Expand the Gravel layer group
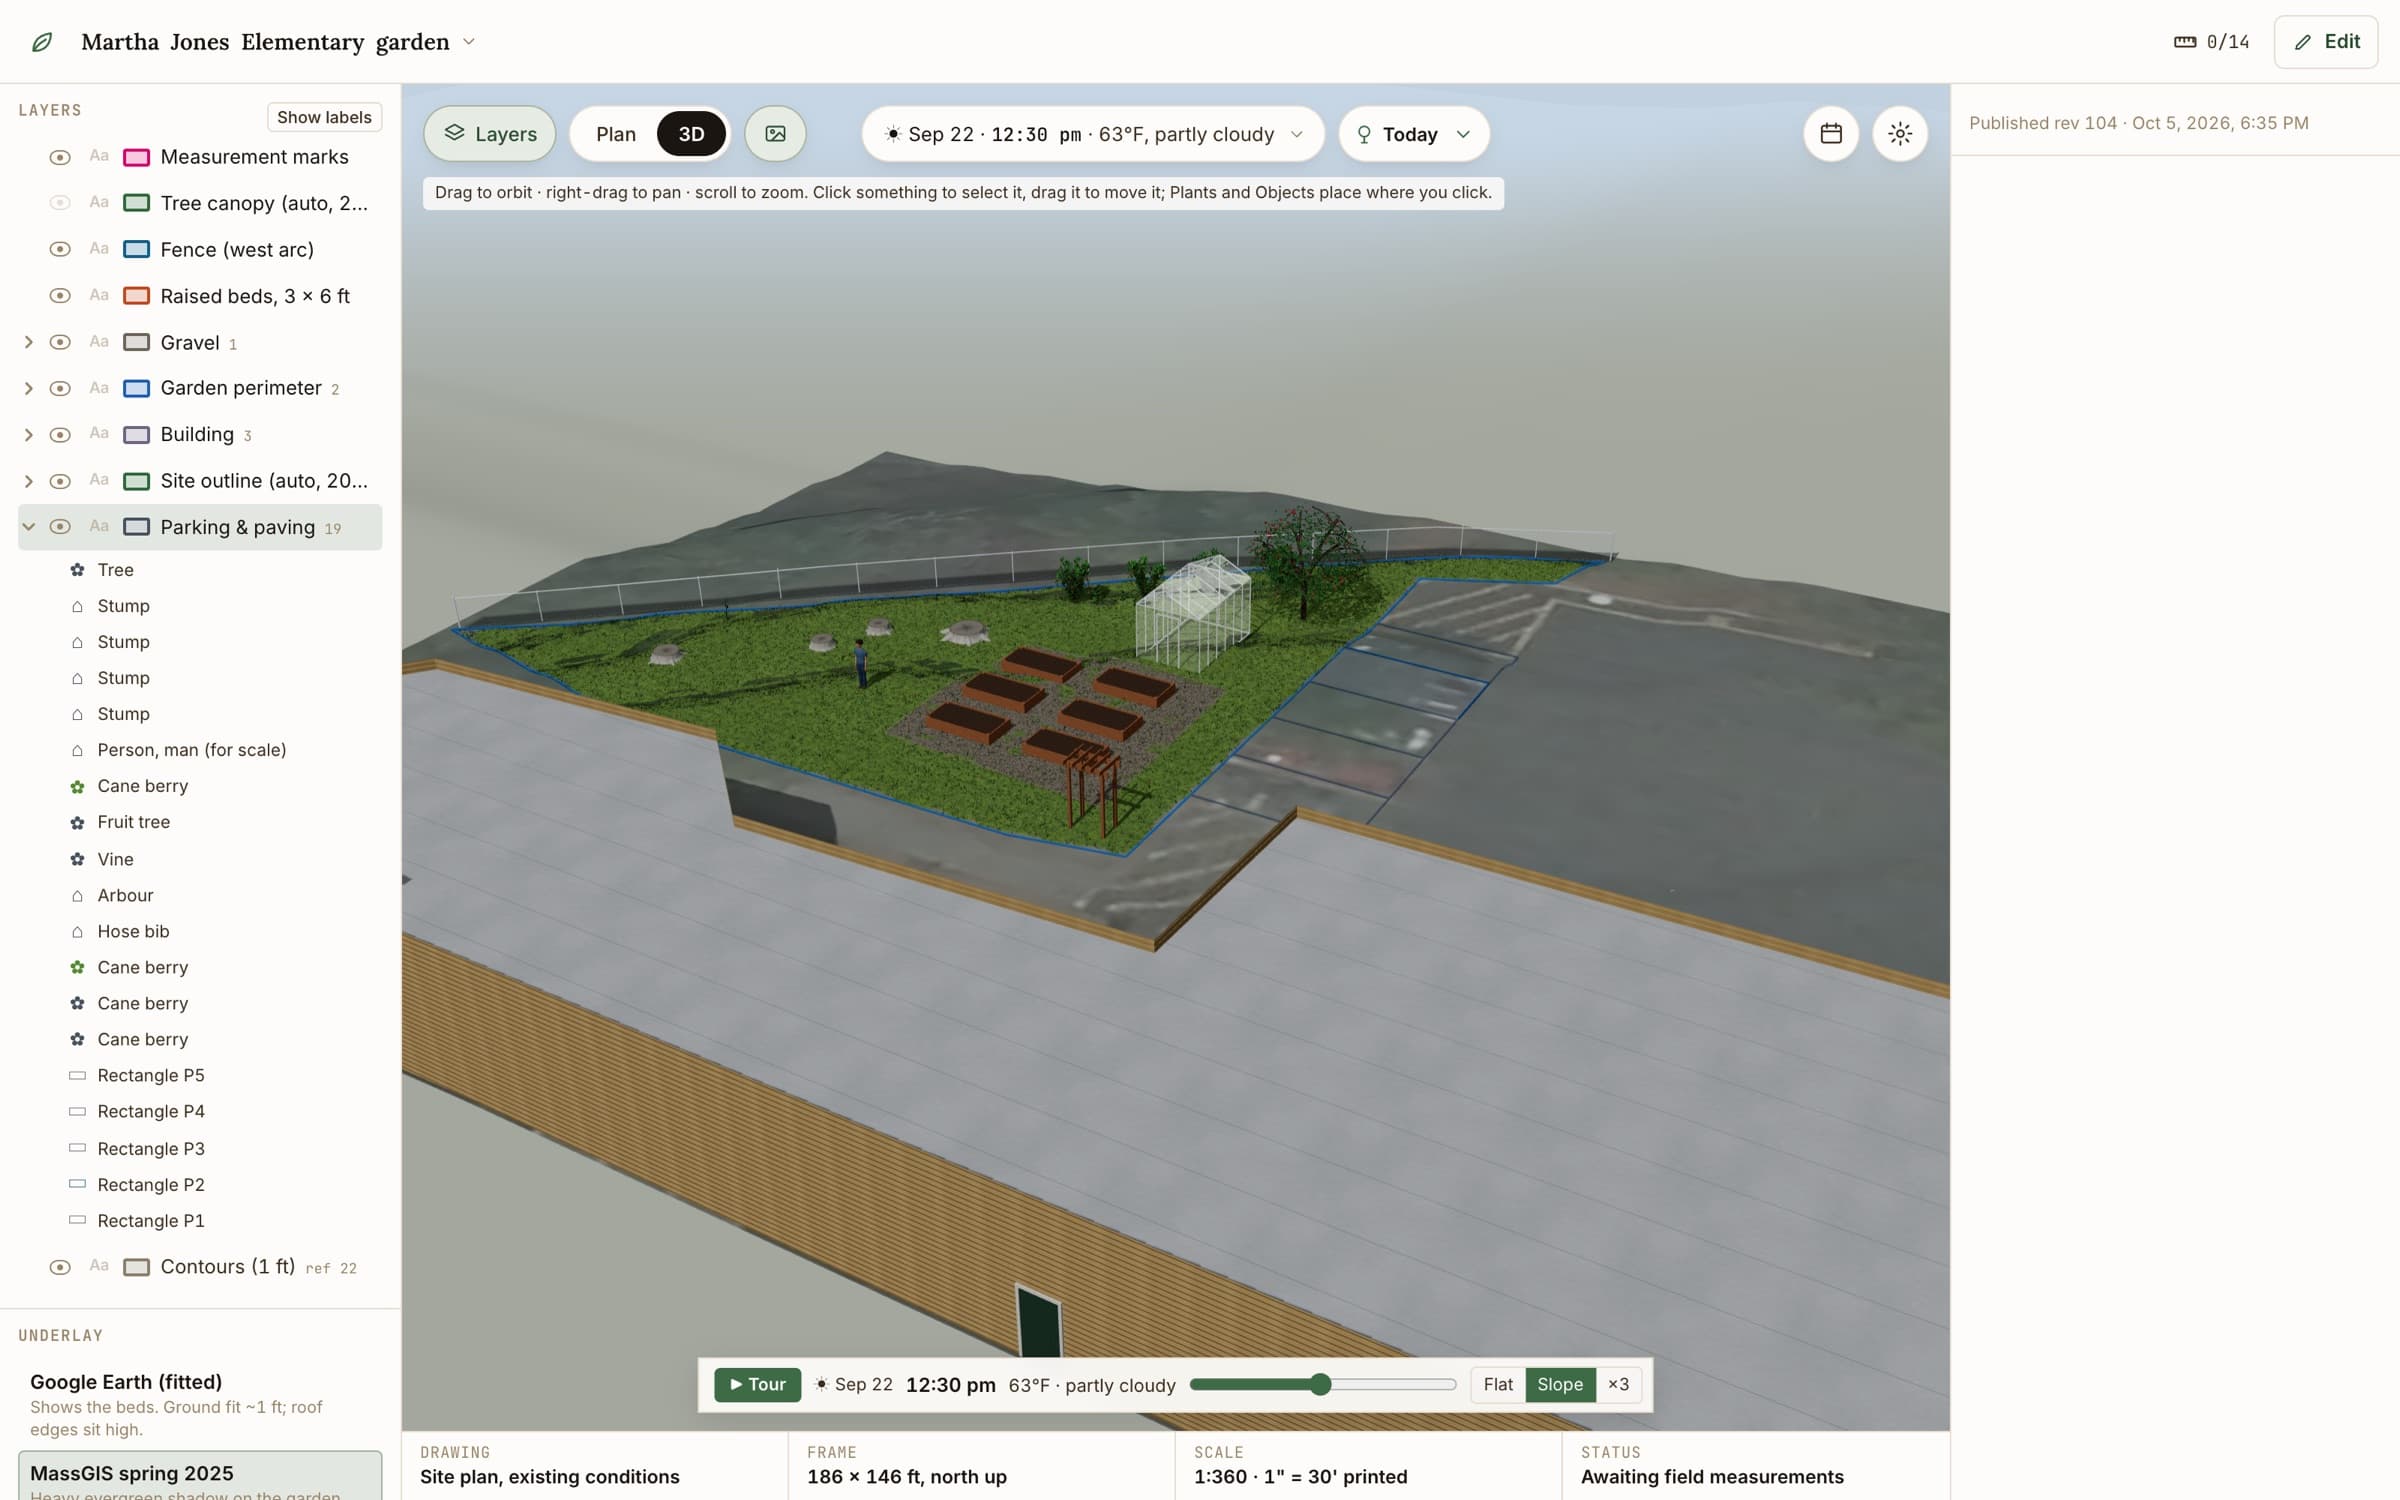Screen dimensions: 2400x1500 coord(28,342)
